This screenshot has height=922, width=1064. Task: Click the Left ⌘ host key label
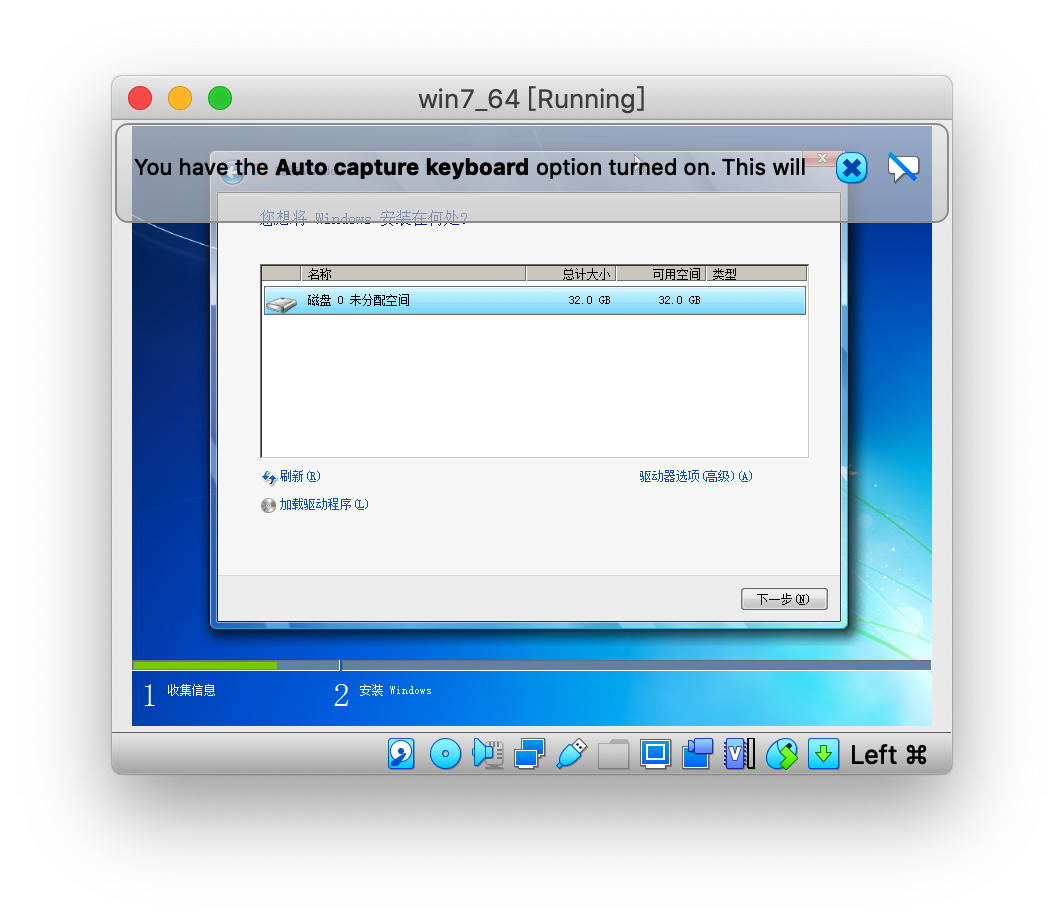click(x=888, y=754)
